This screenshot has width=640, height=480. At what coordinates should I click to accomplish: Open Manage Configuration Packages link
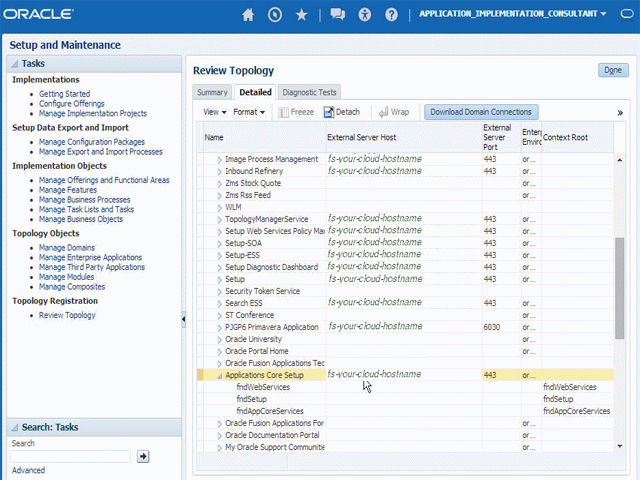tap(92, 142)
